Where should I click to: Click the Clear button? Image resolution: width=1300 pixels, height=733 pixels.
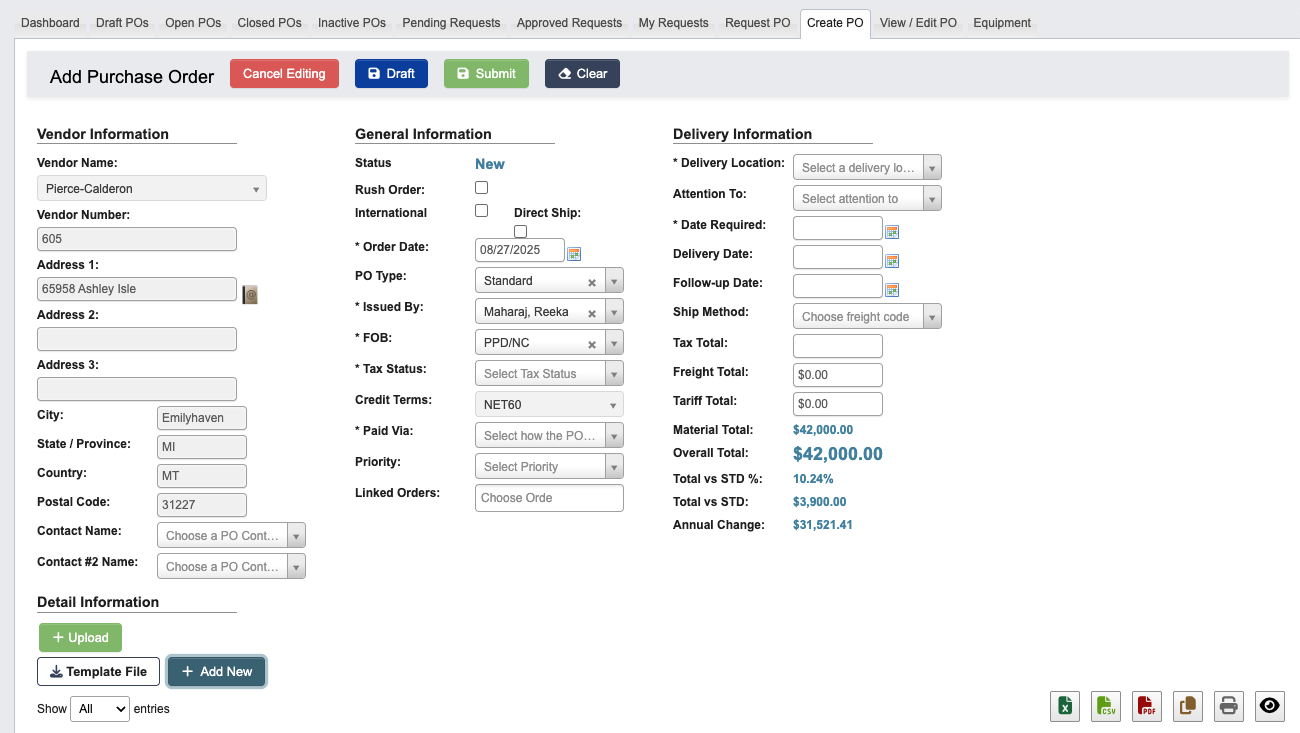(x=582, y=74)
